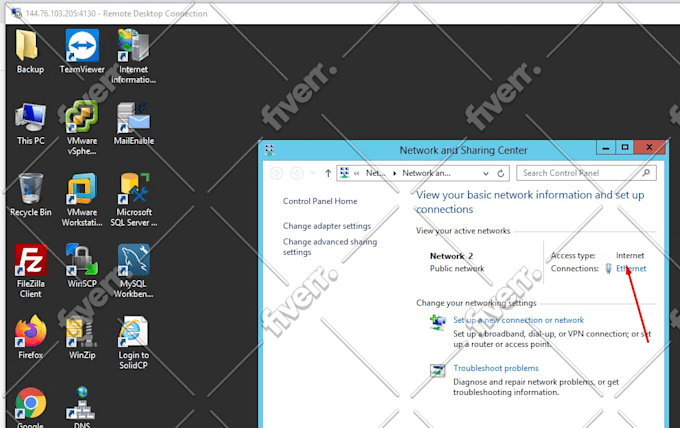The height and width of the screenshot is (428, 680).
Task: Click the search magnifier icon
Action: pos(646,173)
